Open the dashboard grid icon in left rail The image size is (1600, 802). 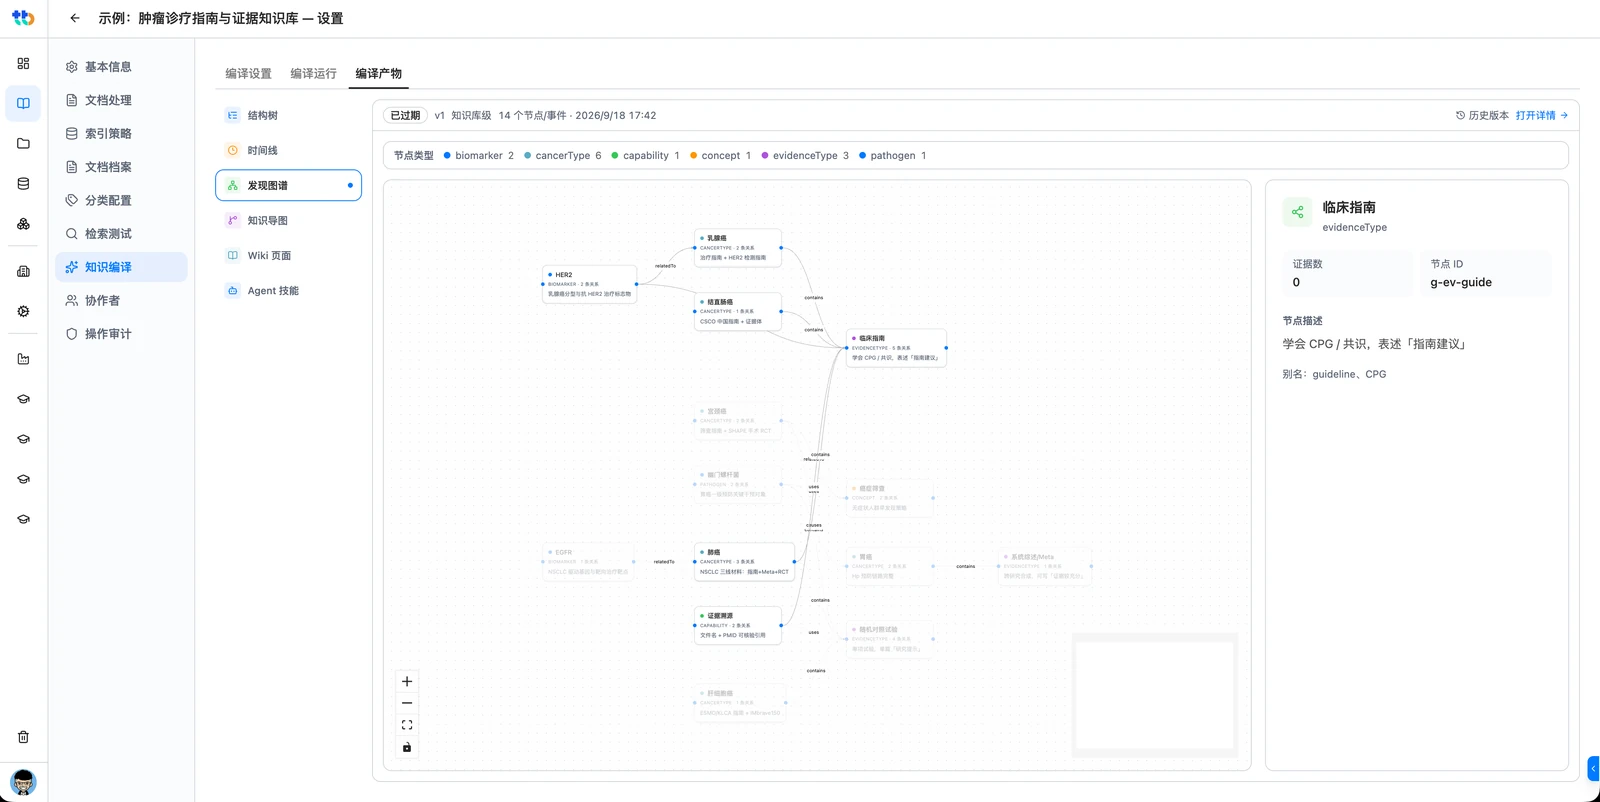[23, 63]
